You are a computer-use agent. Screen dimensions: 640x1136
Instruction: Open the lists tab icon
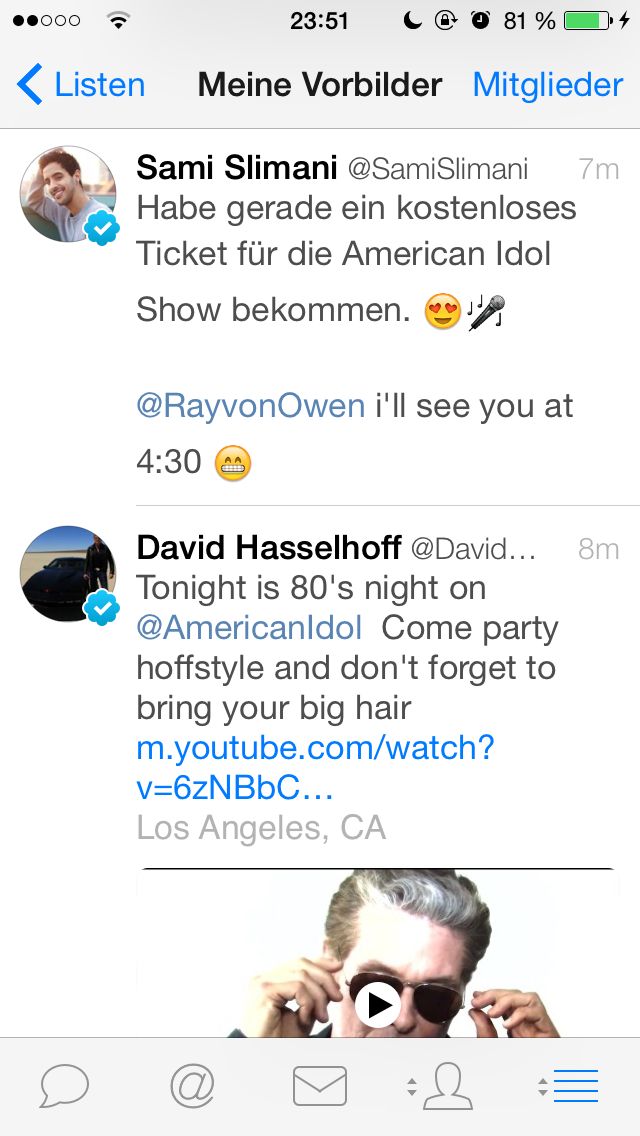pyautogui.click(x=575, y=1085)
